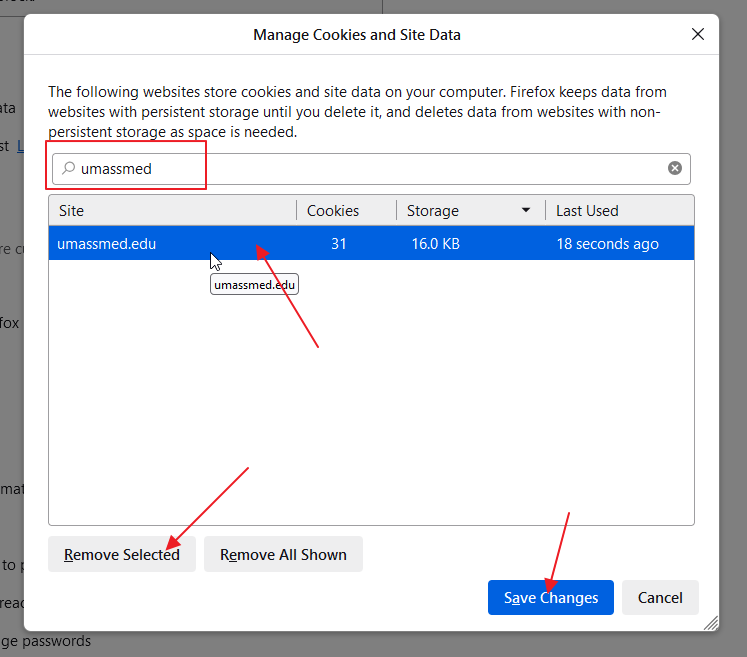Screen dimensions: 747x657
Task: Clear the umassmed search text
Action: tap(675, 168)
